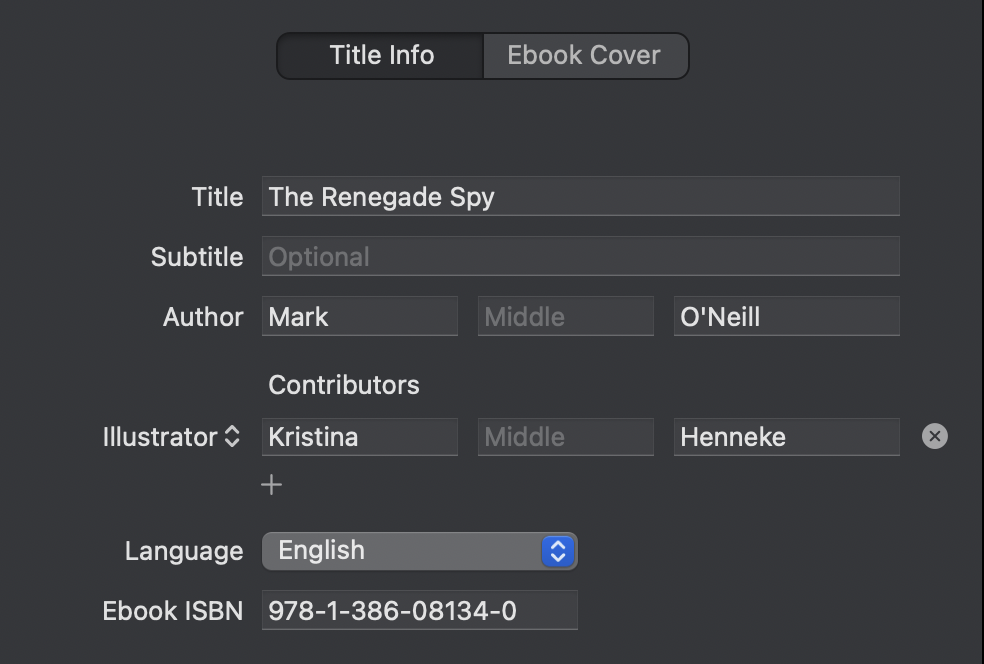Click the illustrator last name field Henneke
Image resolution: width=984 pixels, height=664 pixels.
click(786, 437)
